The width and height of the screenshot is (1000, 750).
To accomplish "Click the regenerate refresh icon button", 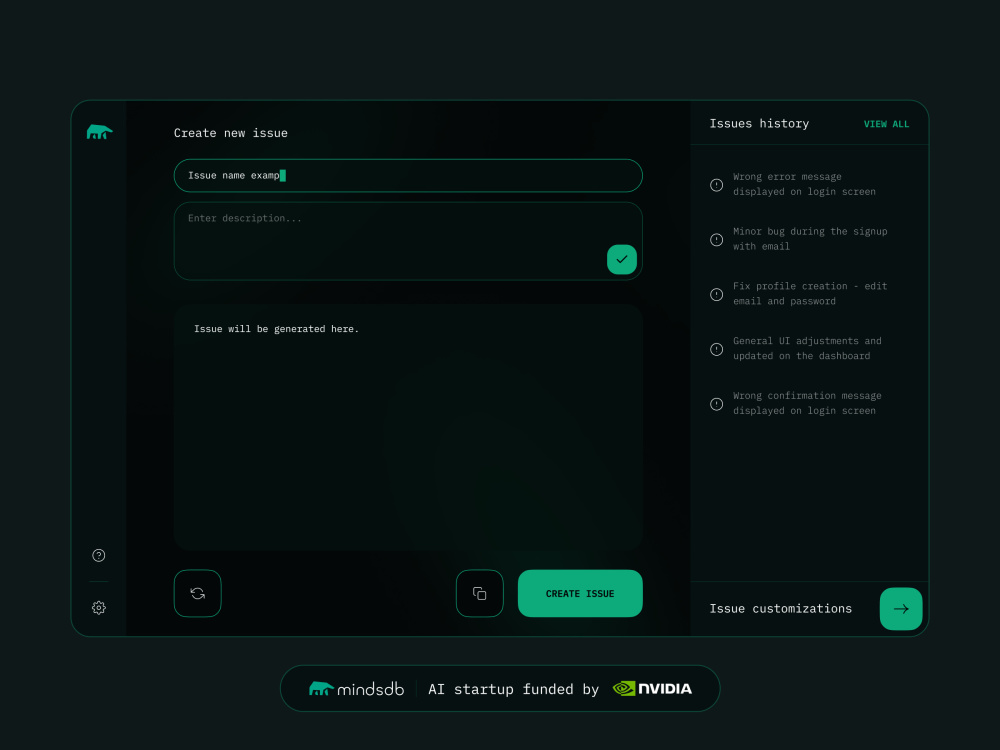I will 198,593.
